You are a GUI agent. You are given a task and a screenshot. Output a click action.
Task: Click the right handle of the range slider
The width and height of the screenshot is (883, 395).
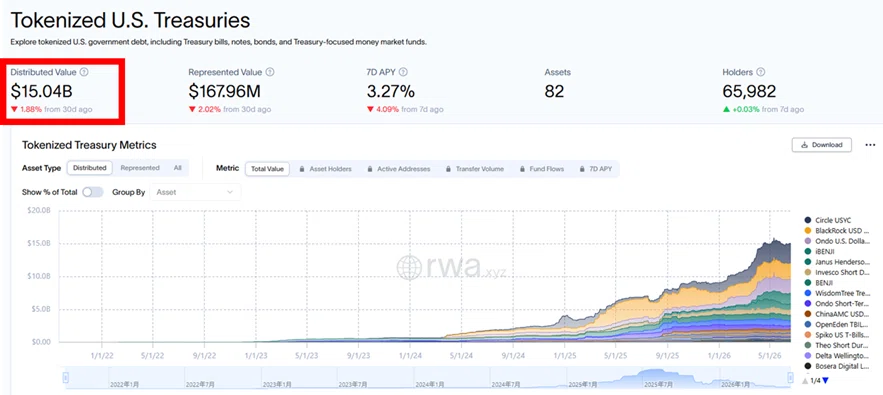pos(790,378)
